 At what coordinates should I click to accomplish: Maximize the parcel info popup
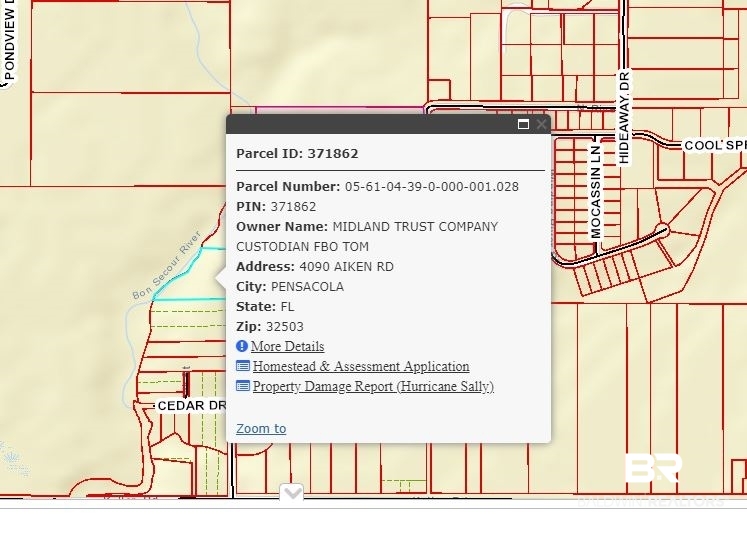point(523,124)
